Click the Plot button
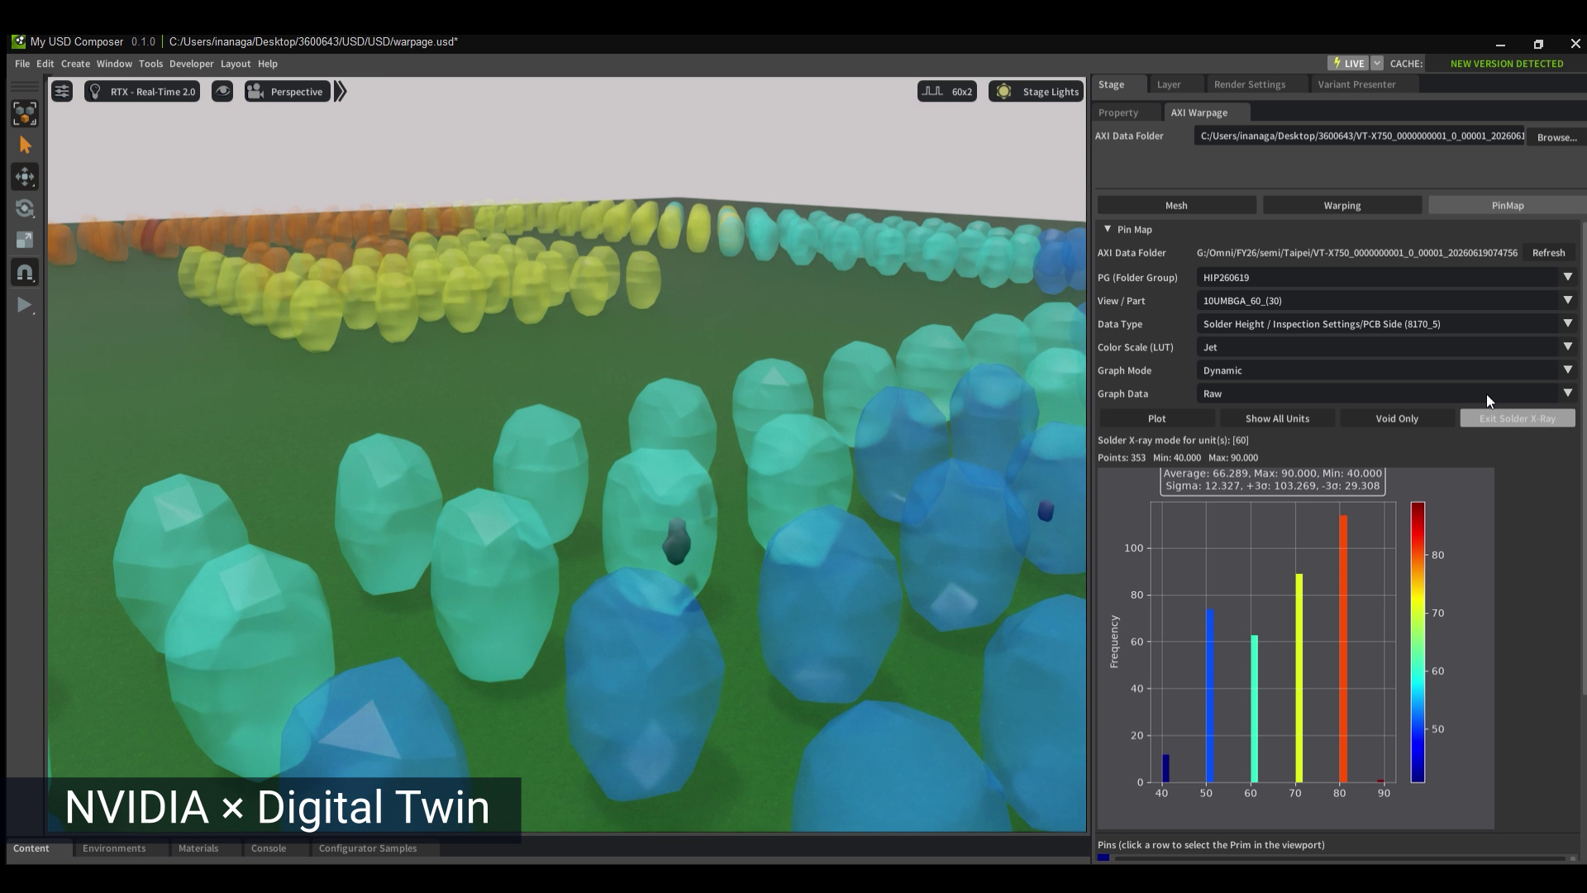 (1157, 419)
